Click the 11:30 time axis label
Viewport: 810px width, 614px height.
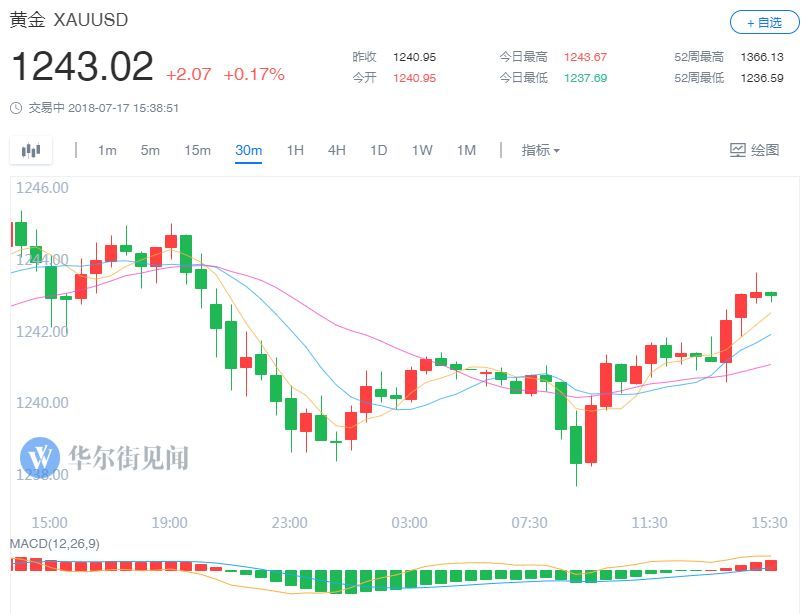[x=649, y=523]
